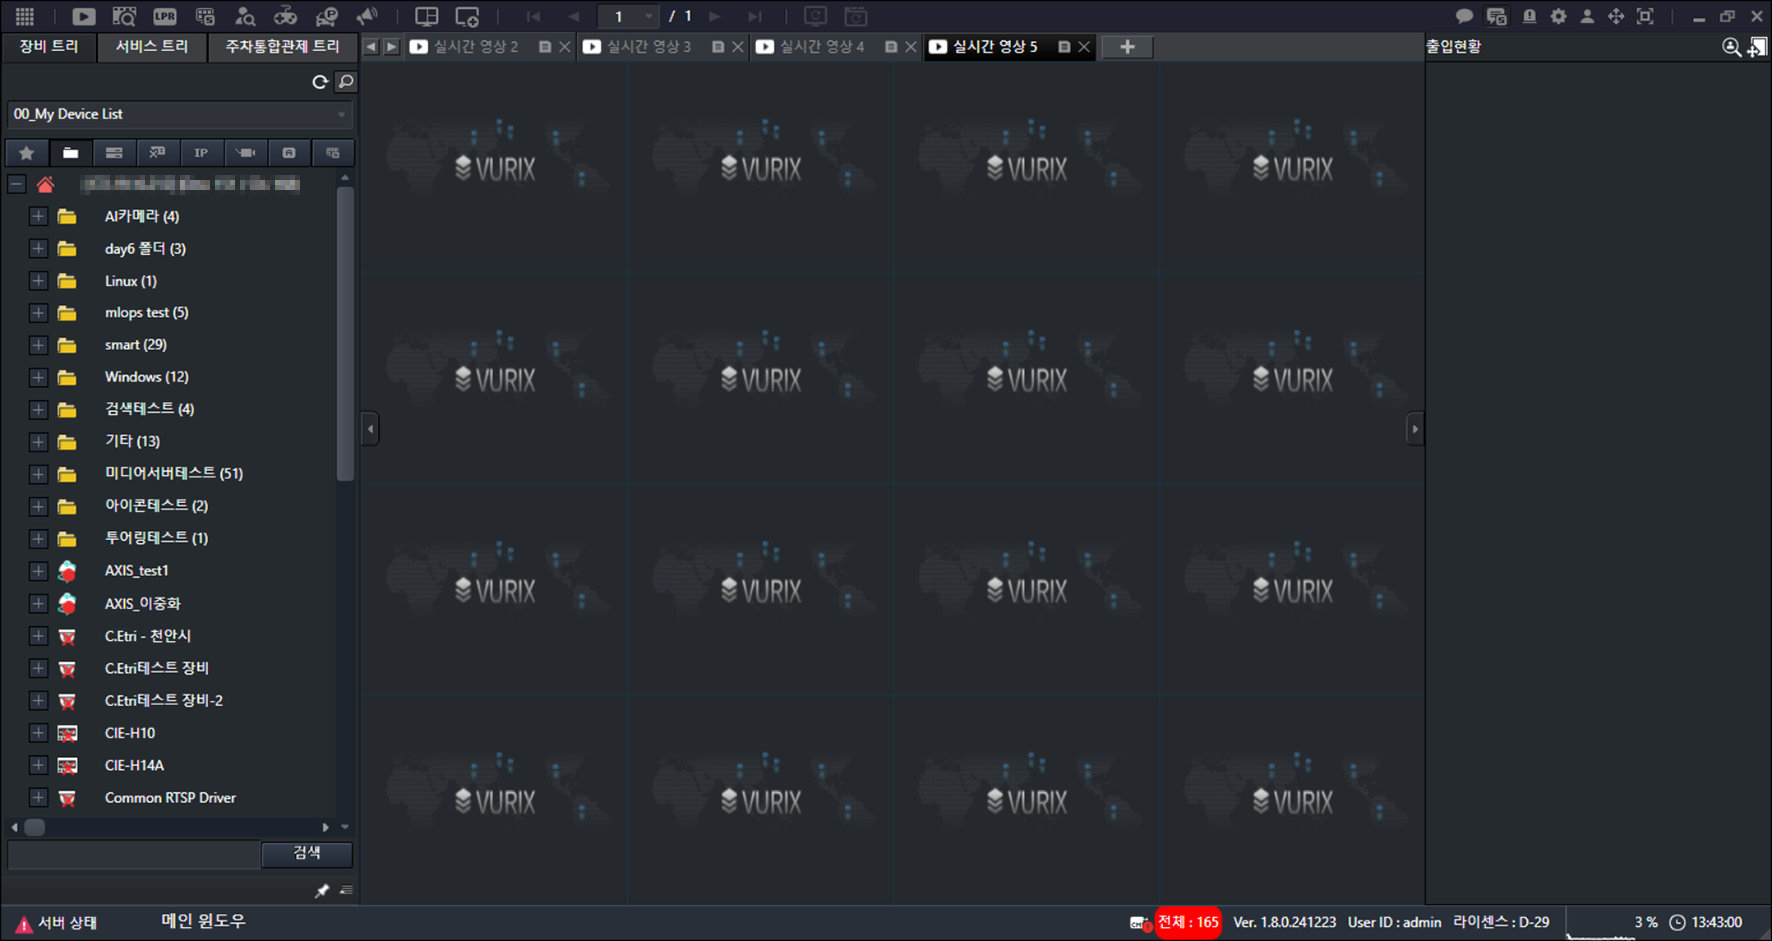The width and height of the screenshot is (1772, 941).
Task: Click the add monitor window icon
Action: pos(467,16)
